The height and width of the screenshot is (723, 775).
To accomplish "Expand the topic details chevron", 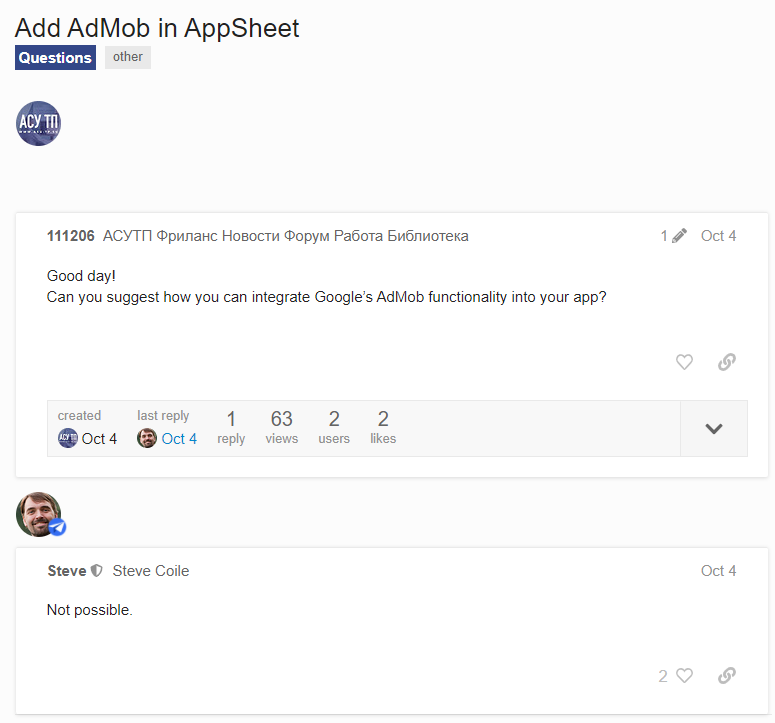I will pos(714,428).
